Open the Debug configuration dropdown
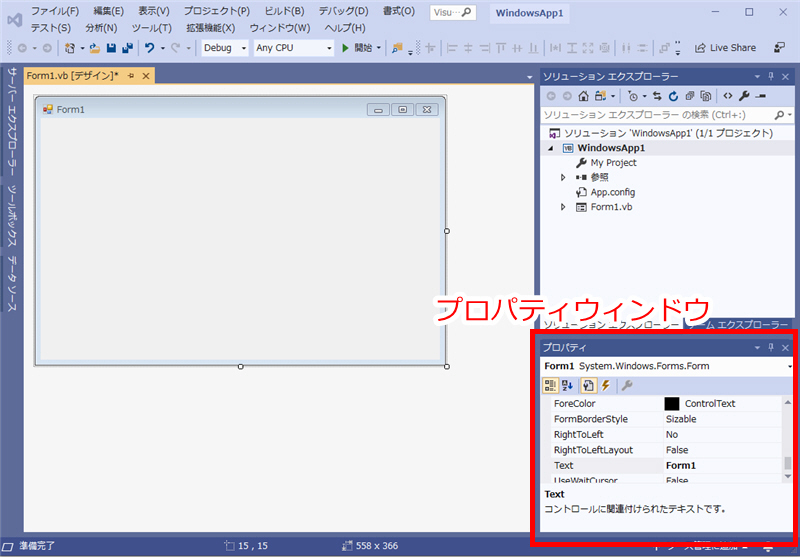 (225, 48)
